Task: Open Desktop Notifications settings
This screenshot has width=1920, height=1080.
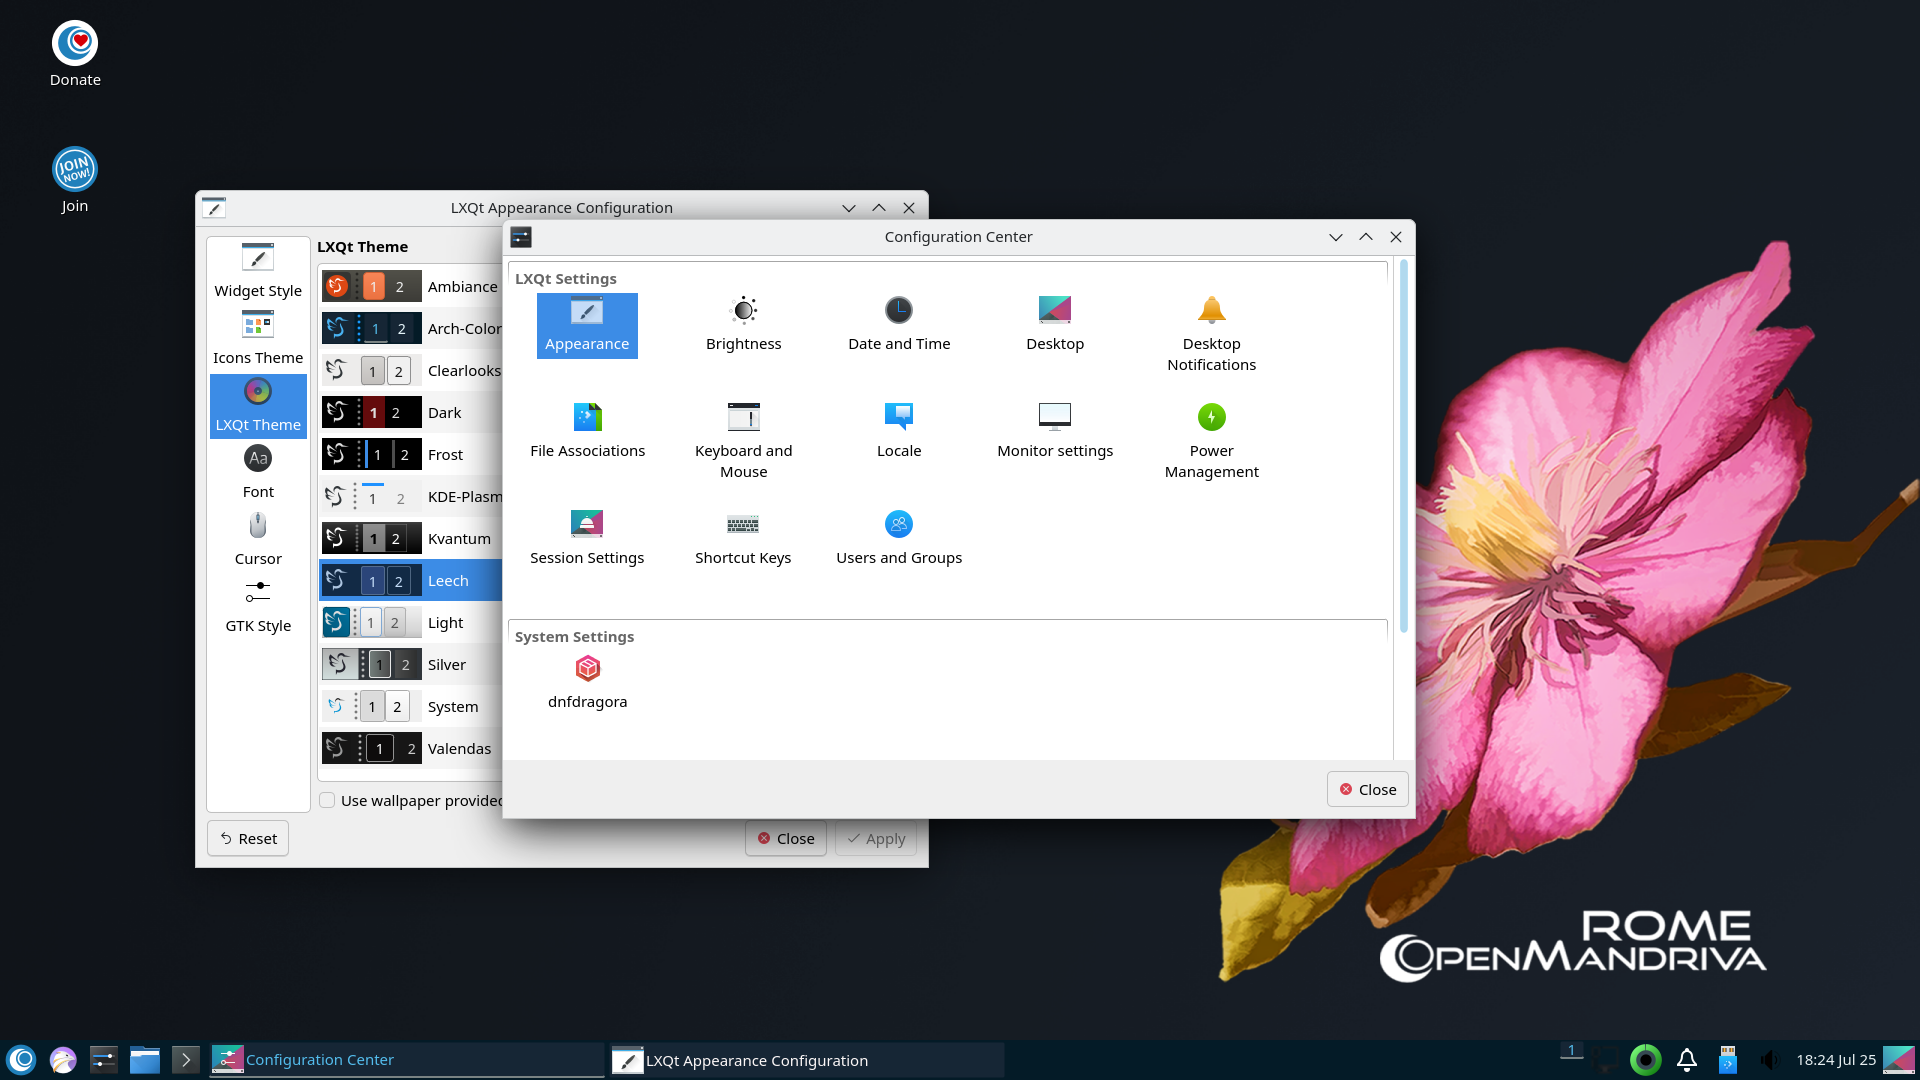Action: [x=1211, y=336]
